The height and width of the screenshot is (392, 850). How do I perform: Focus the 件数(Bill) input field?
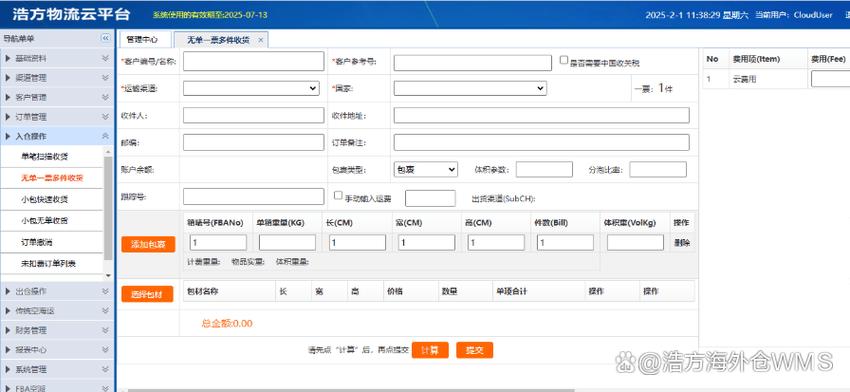tap(565, 242)
